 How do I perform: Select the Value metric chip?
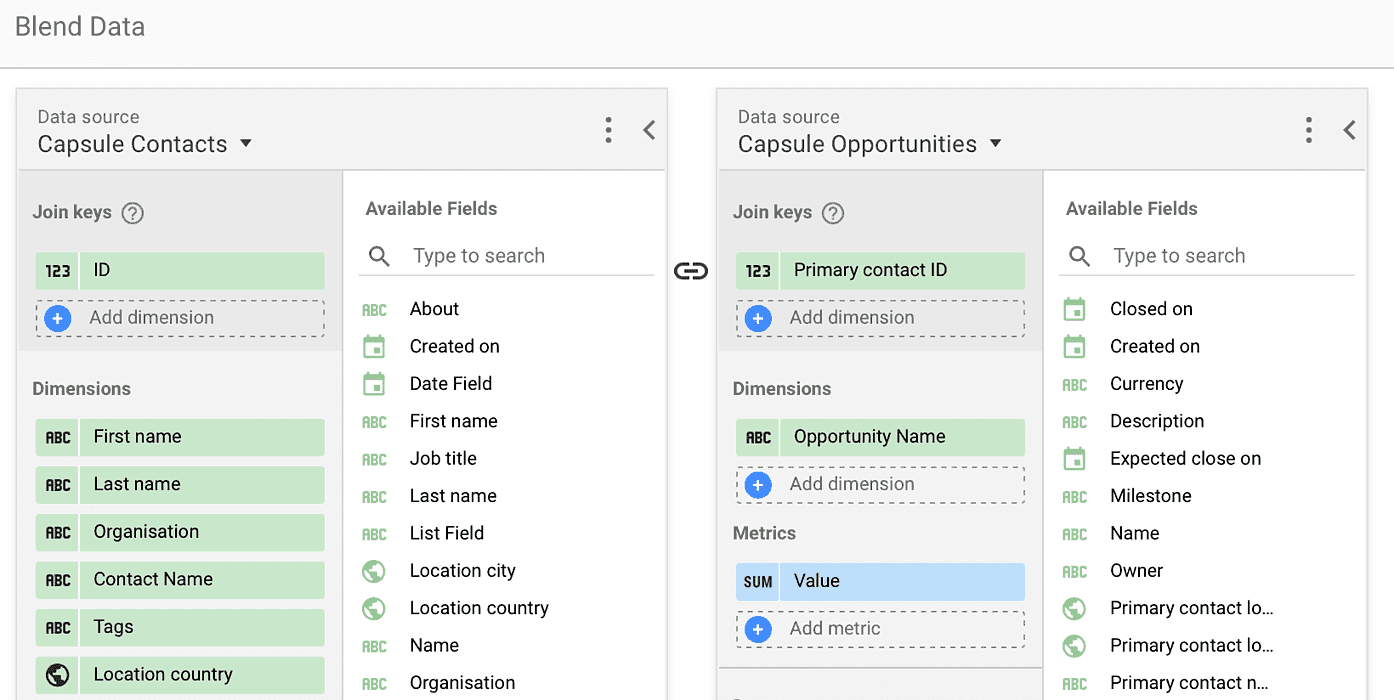(880, 582)
